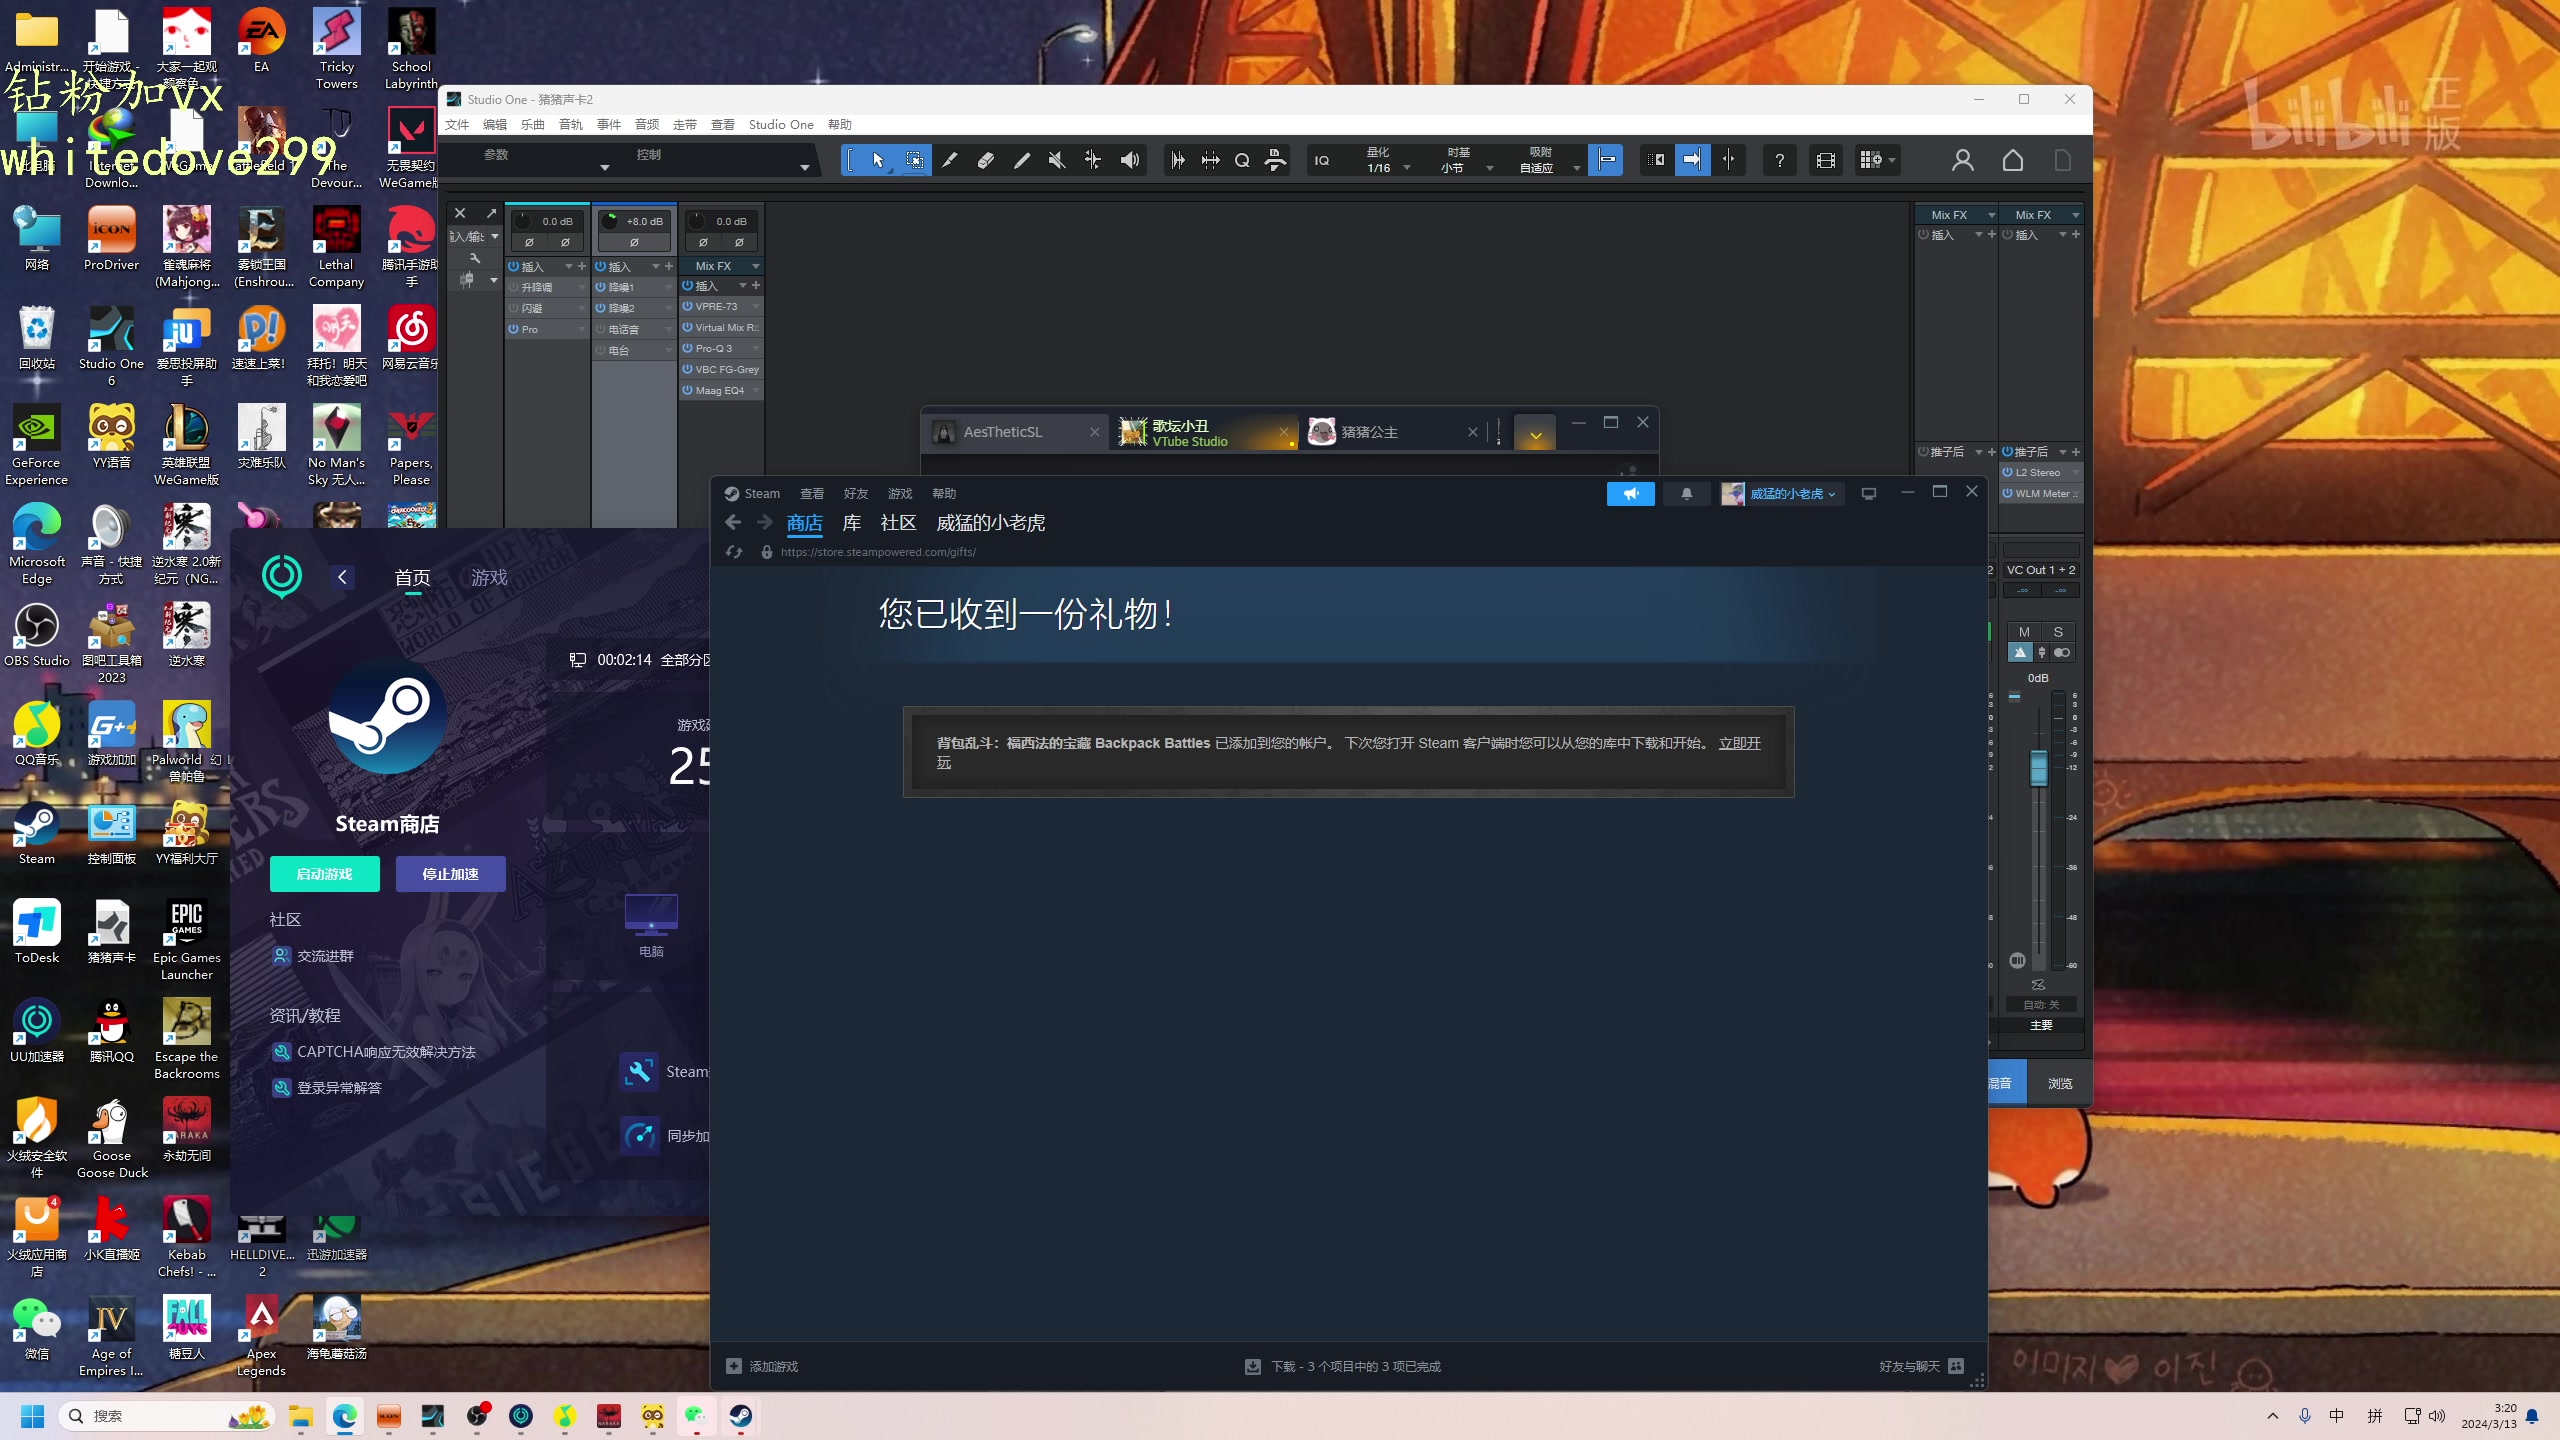Click the Steam announcements megaphone icon
The height and width of the screenshot is (1440, 2560).
(1630, 494)
